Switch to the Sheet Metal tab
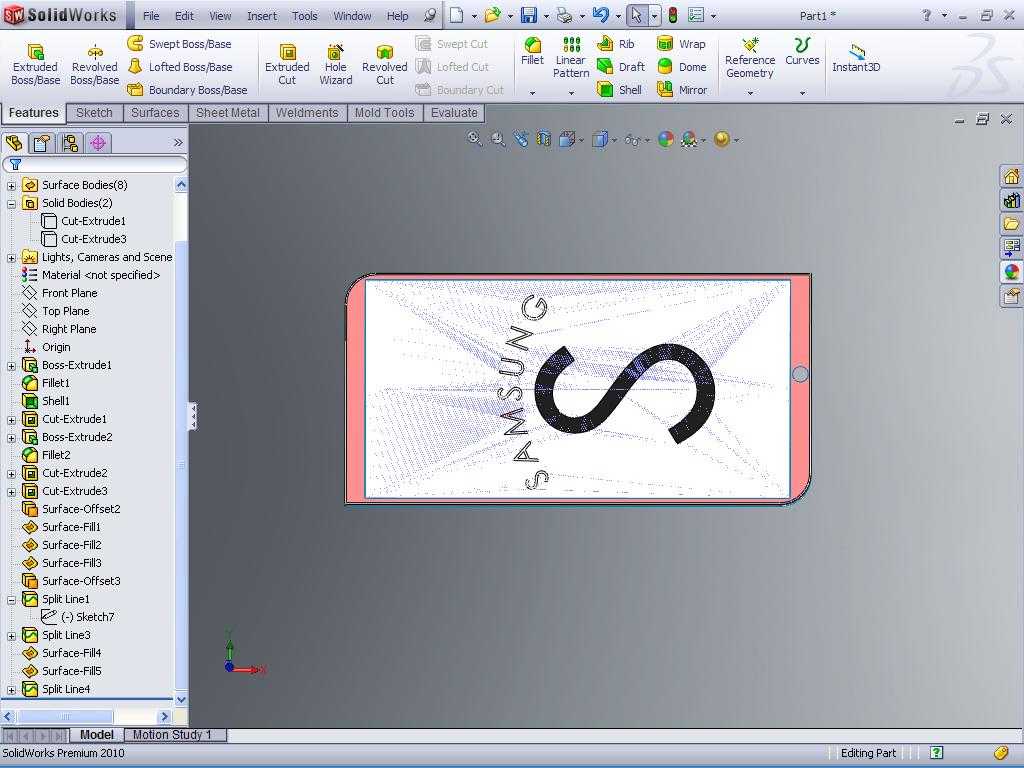 [x=228, y=112]
